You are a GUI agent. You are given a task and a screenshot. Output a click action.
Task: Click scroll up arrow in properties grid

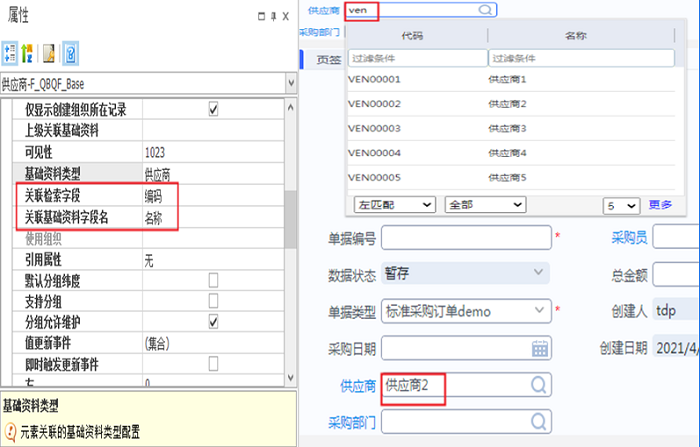pos(291,107)
